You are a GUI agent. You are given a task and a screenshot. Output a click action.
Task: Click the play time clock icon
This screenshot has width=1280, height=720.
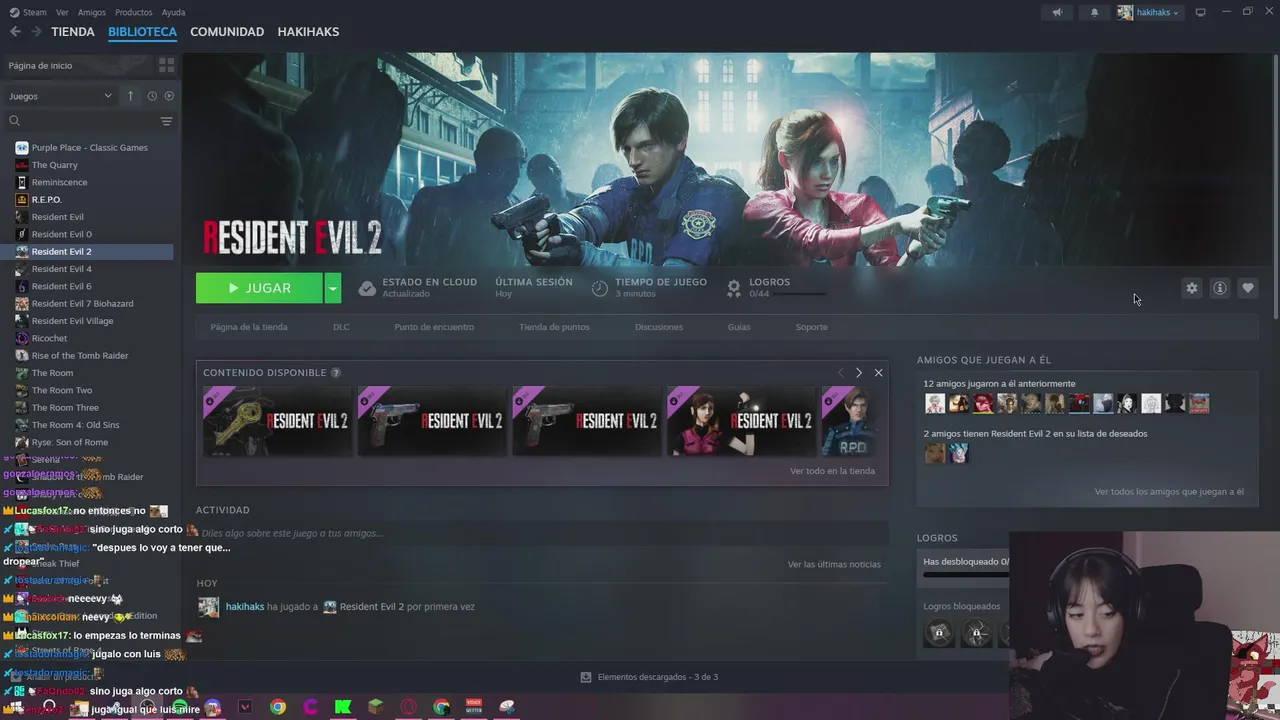[x=599, y=288]
